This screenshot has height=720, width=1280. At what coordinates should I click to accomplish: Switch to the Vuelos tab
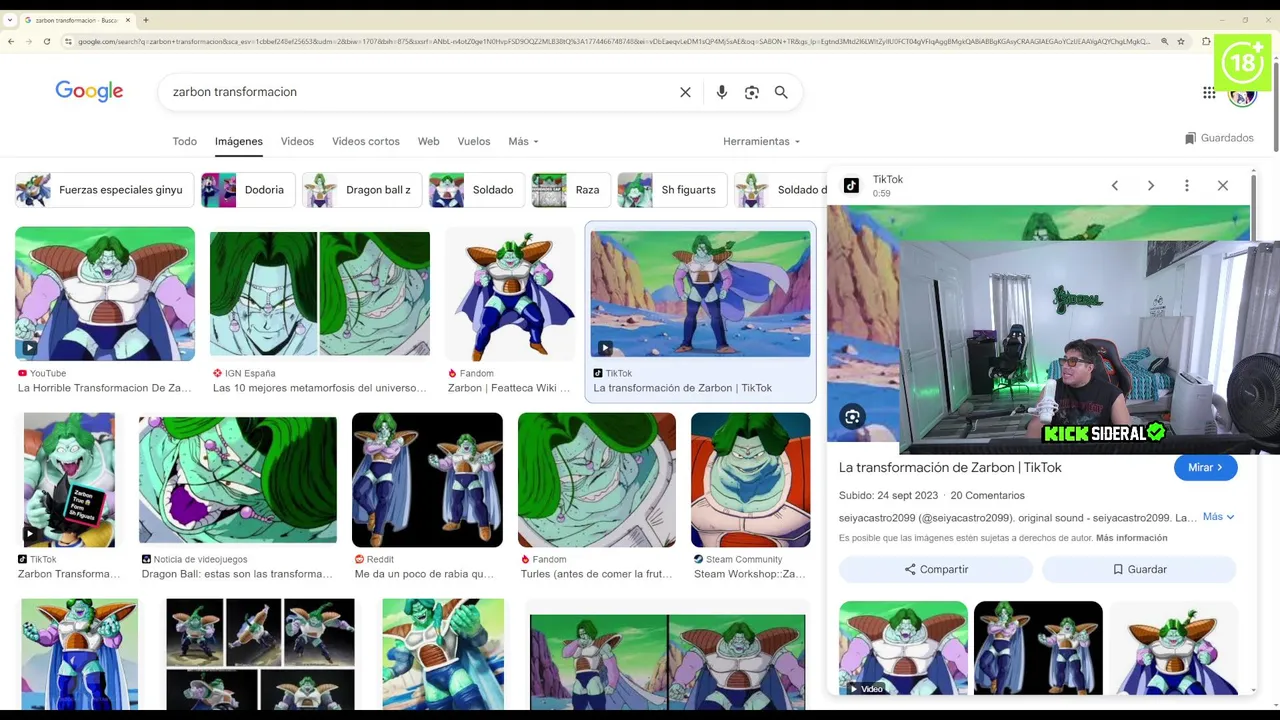474,141
